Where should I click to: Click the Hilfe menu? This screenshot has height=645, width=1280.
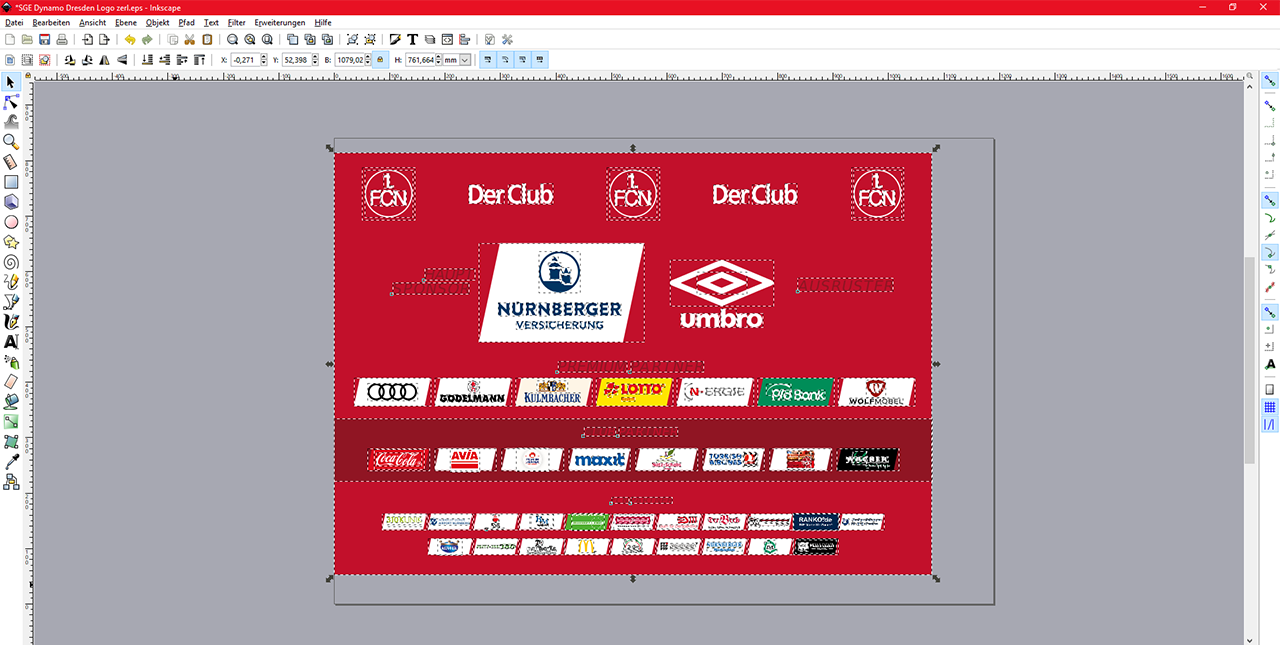pyautogui.click(x=323, y=22)
